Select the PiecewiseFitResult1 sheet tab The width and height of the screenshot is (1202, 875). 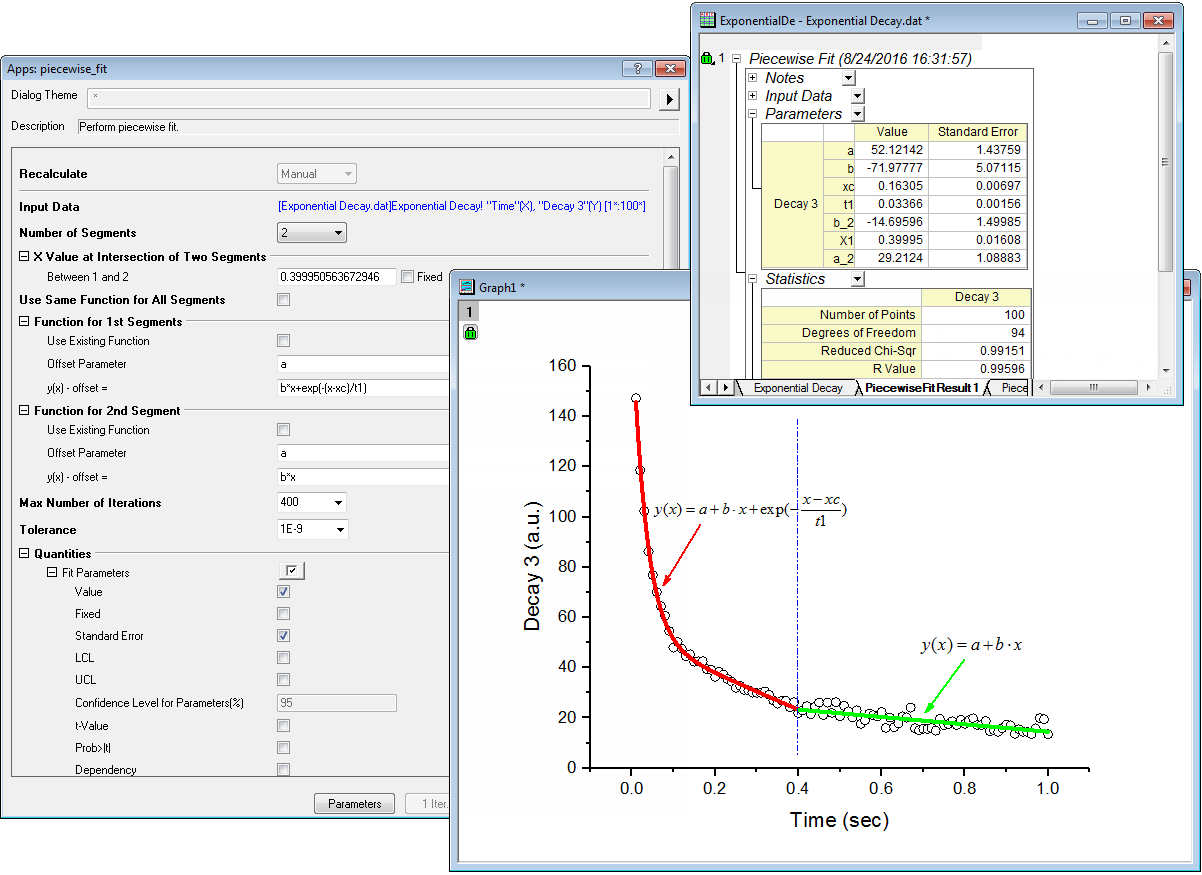pyautogui.click(x=921, y=388)
